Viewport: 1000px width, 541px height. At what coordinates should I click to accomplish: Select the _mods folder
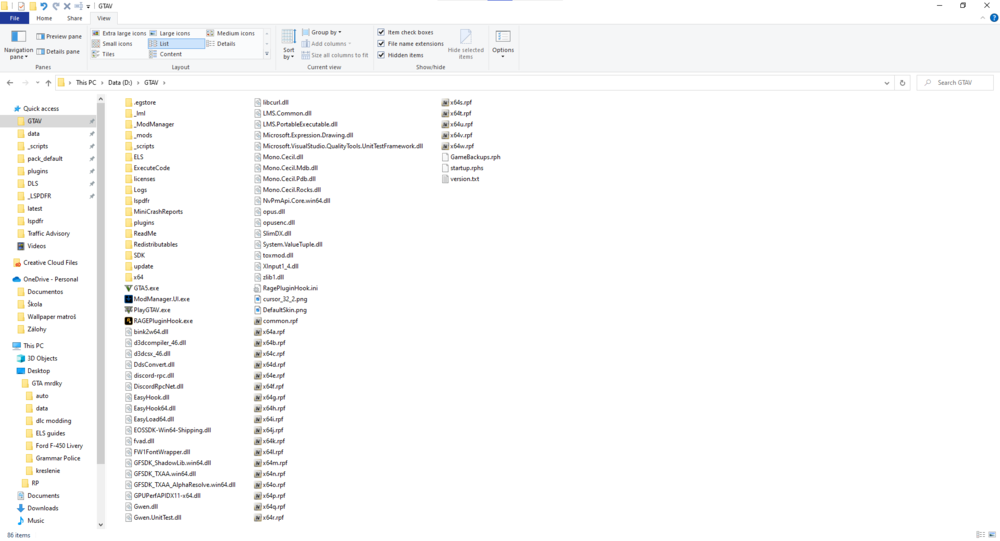click(x=139, y=135)
